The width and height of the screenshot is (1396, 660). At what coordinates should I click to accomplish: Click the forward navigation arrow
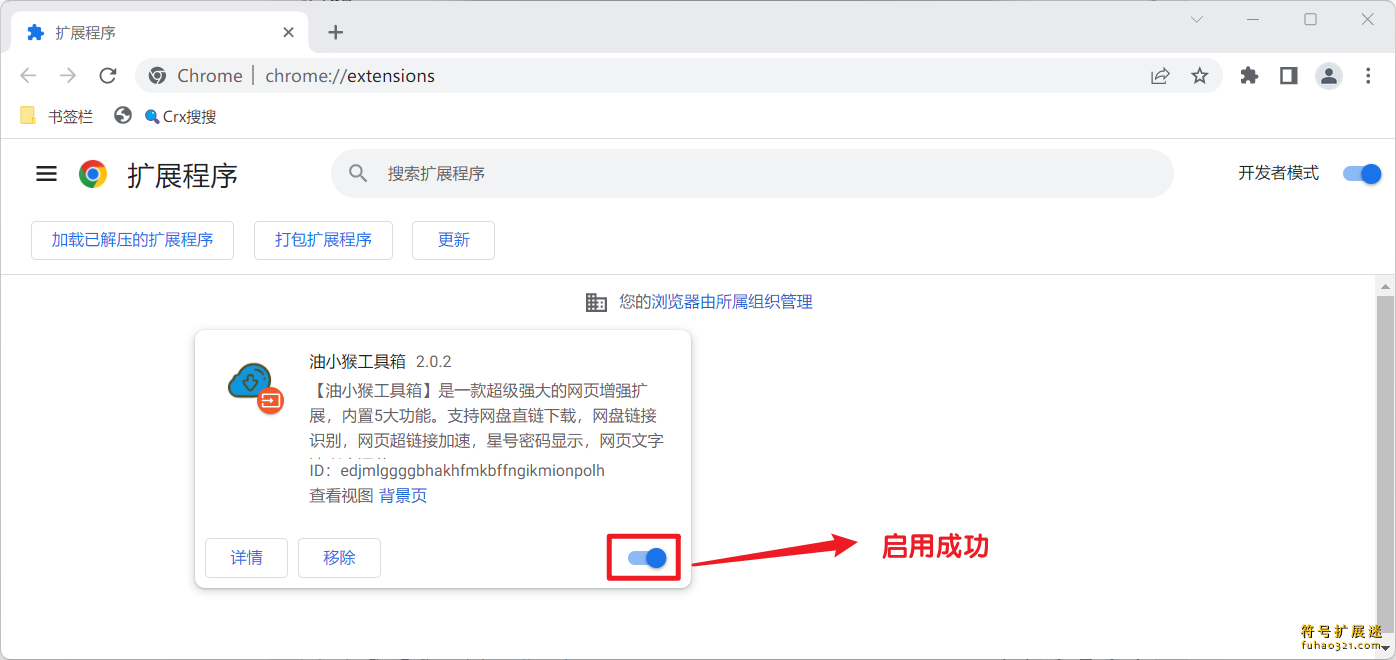point(68,76)
